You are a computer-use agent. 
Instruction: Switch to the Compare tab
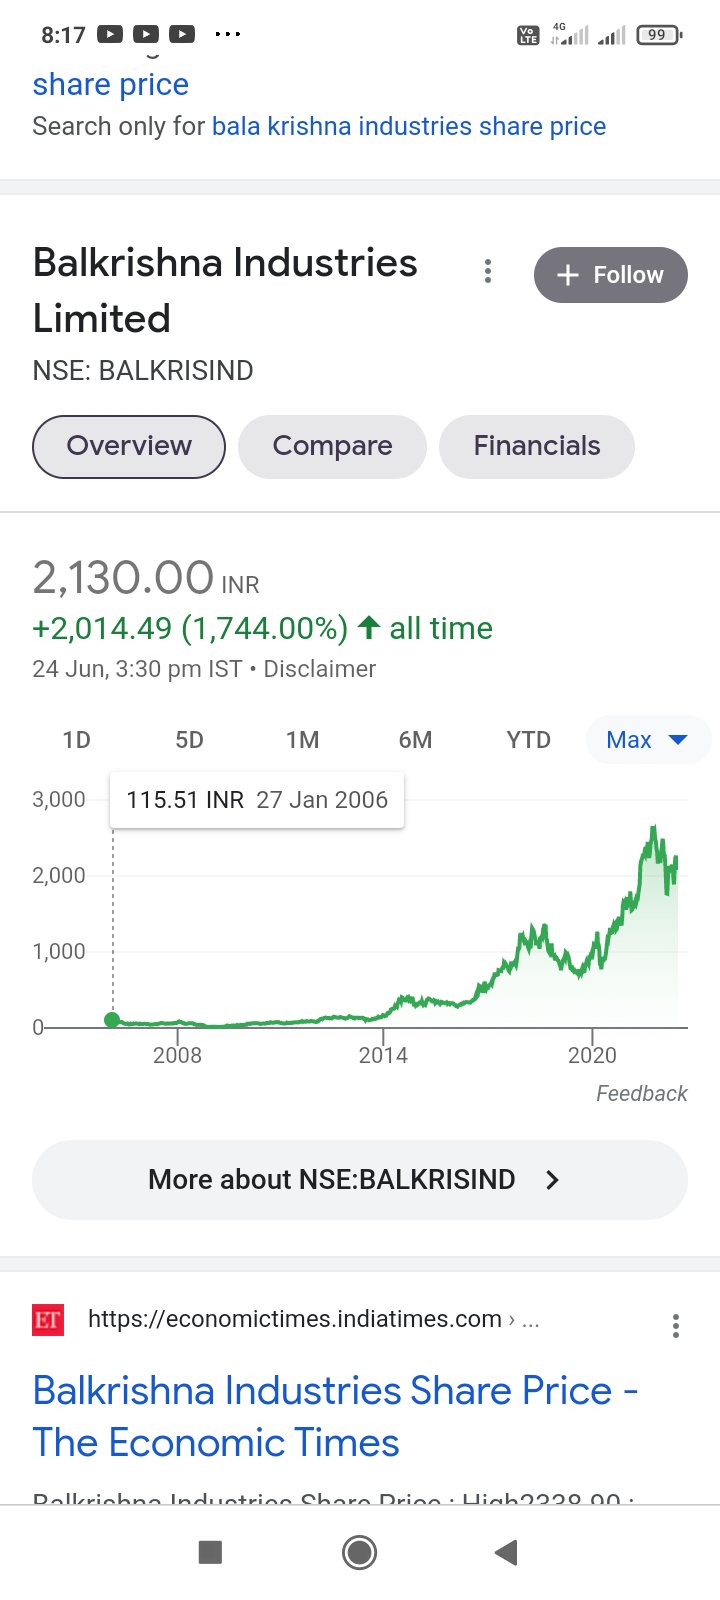(332, 446)
